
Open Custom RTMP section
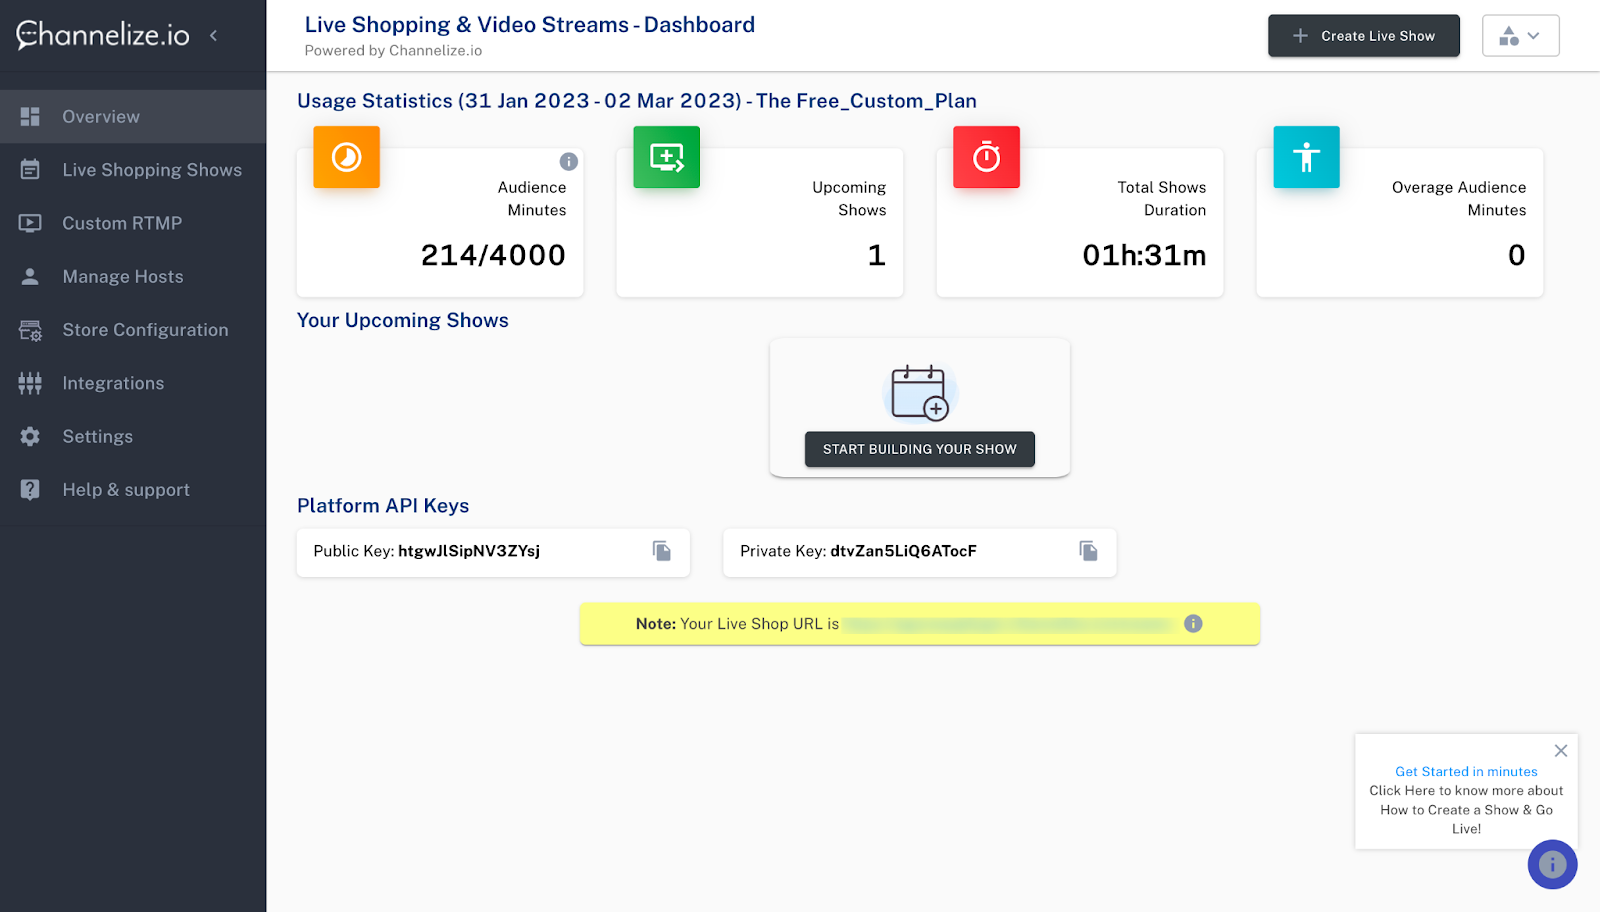tap(133, 223)
